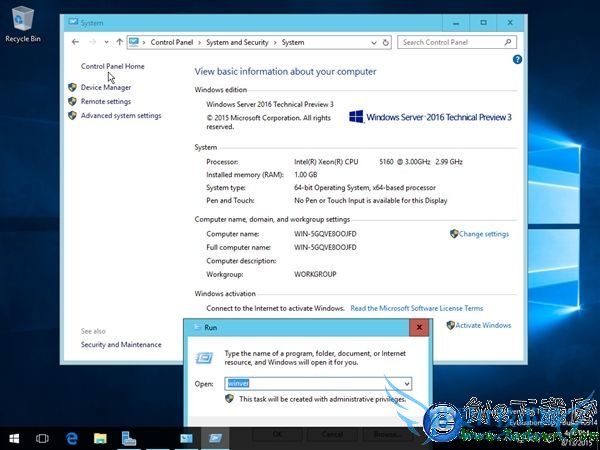
Task: Close the Run dialog
Action: coord(419,327)
